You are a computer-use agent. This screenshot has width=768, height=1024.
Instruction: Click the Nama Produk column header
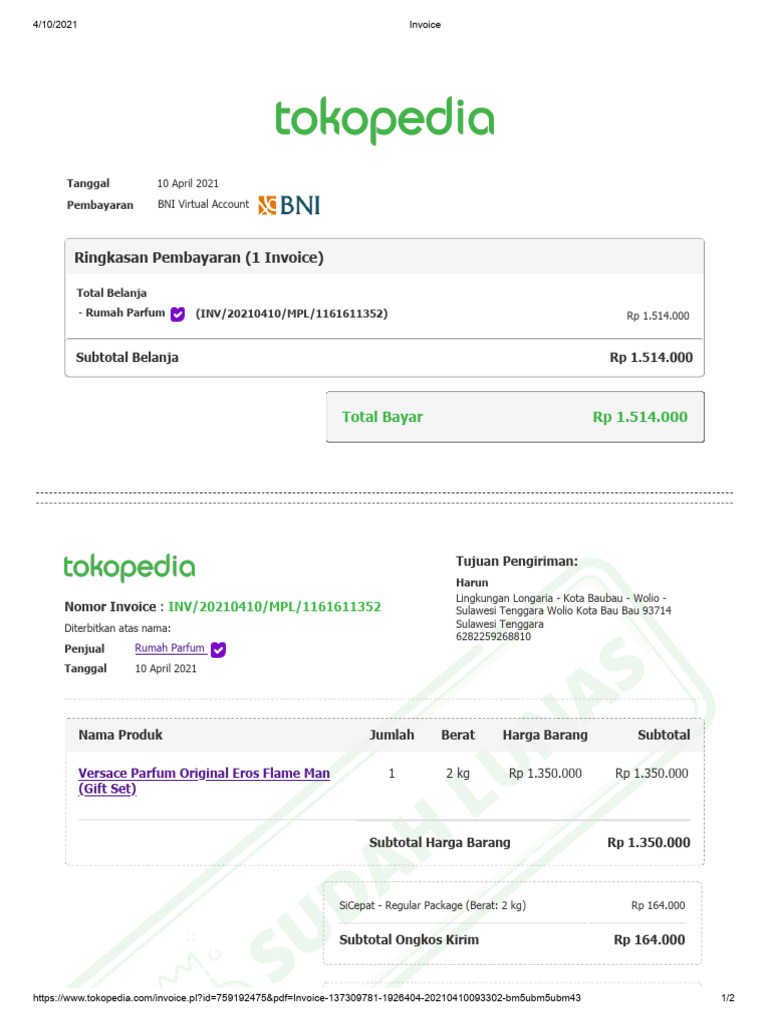pos(121,735)
